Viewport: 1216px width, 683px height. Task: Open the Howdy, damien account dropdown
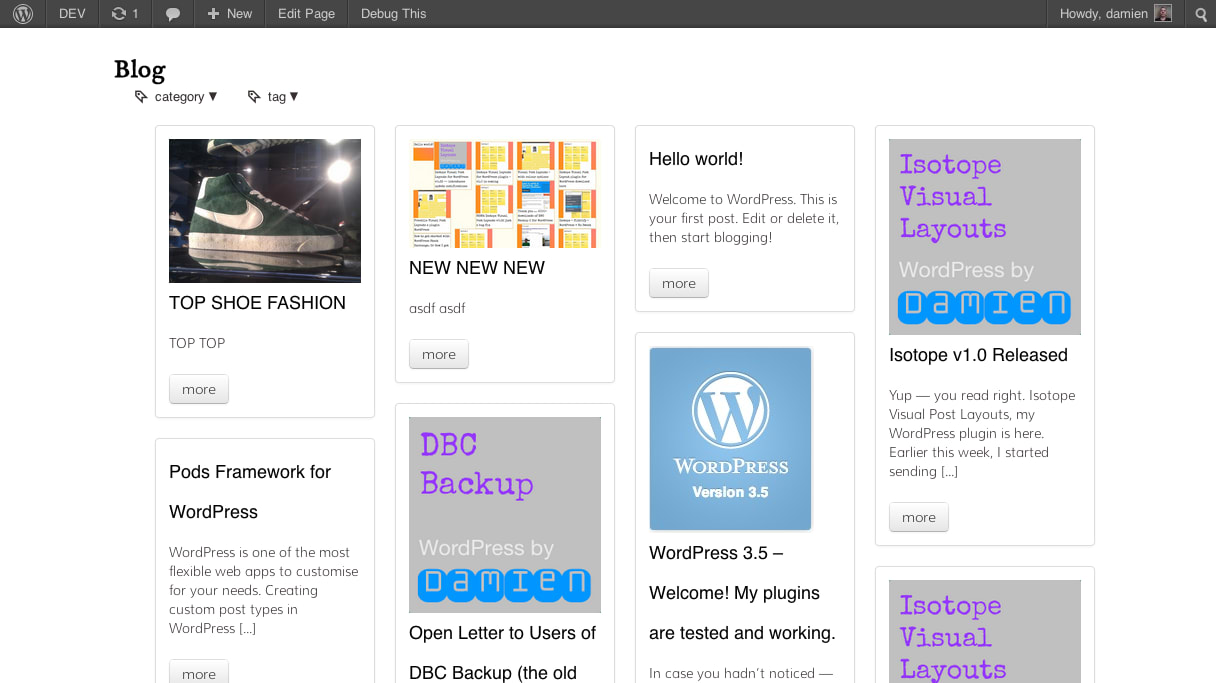tap(1110, 13)
